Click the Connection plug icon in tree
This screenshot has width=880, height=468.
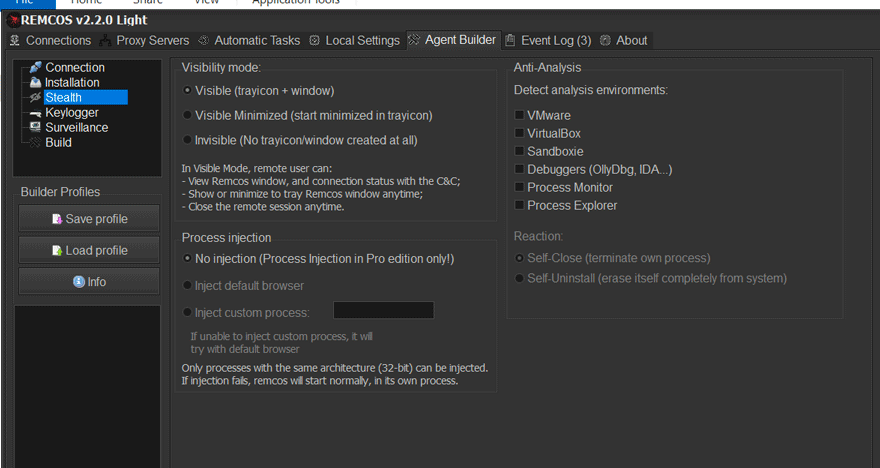pos(35,67)
